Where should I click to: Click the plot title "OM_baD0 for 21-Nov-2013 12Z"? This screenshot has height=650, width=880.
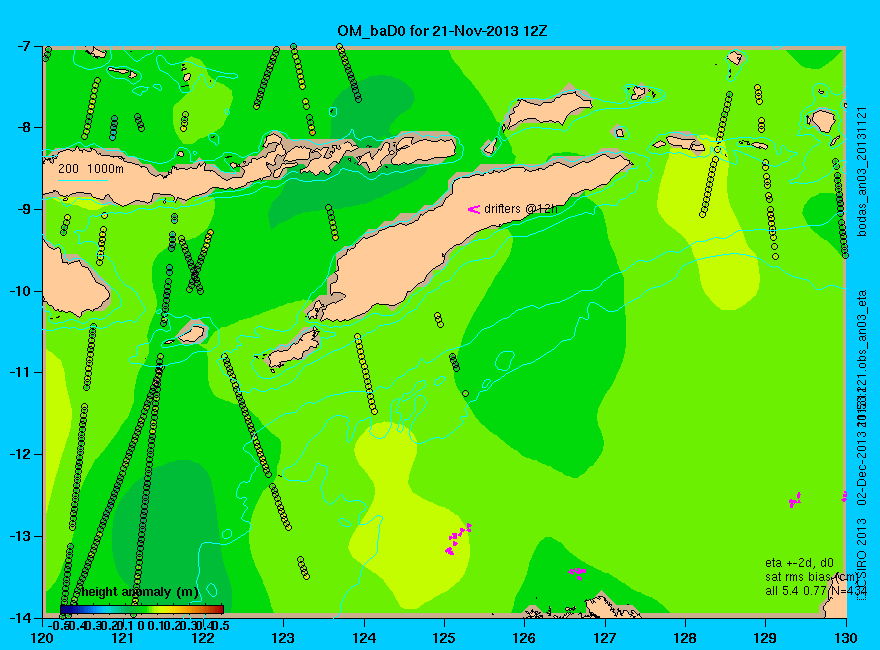click(442, 31)
